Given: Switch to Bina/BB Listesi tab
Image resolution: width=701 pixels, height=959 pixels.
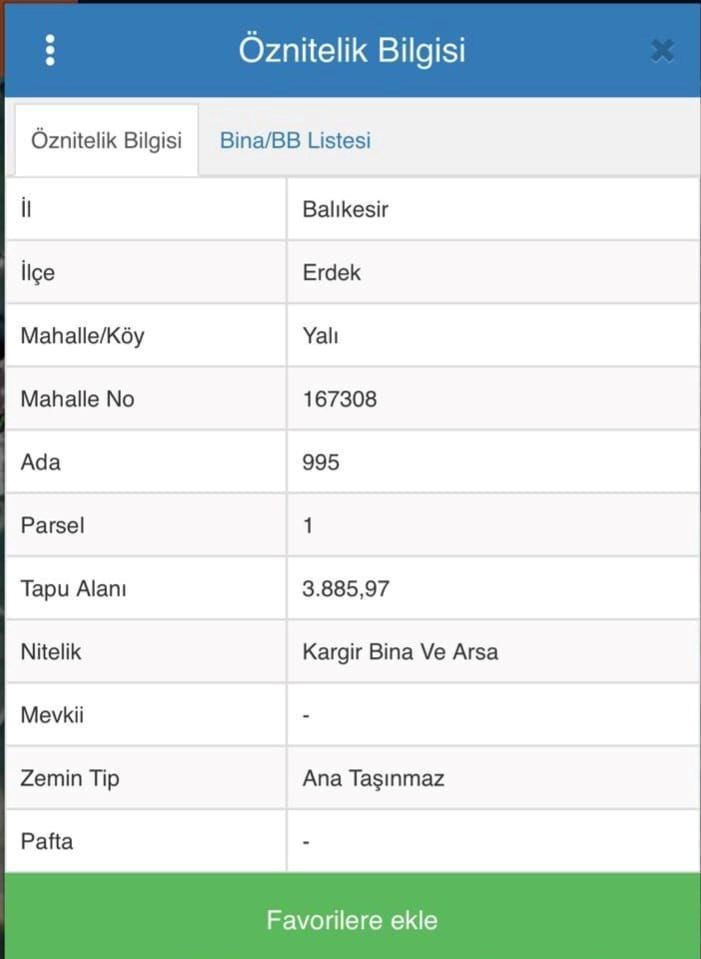Looking at the screenshot, I should (295, 140).
